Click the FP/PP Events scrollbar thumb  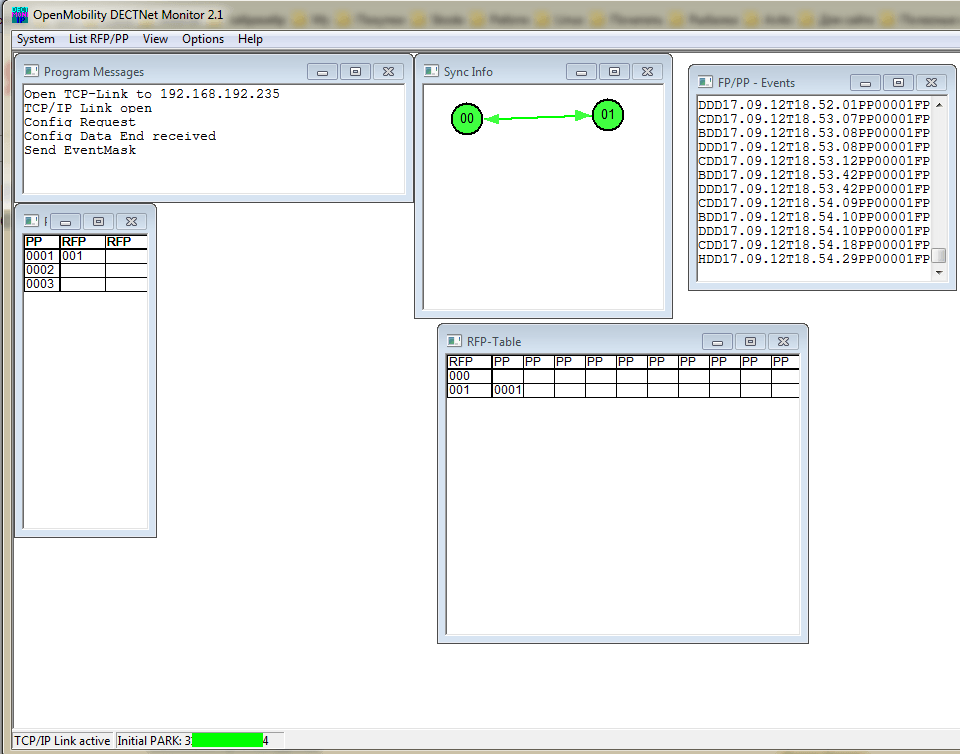click(x=939, y=255)
